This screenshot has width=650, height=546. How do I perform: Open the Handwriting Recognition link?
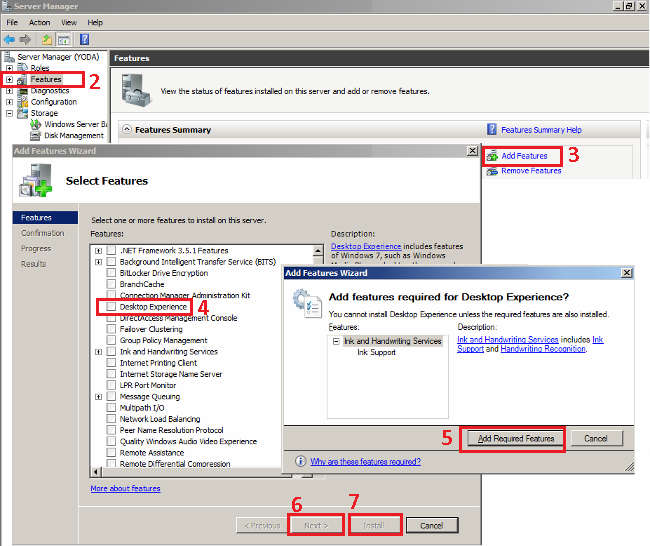543,349
